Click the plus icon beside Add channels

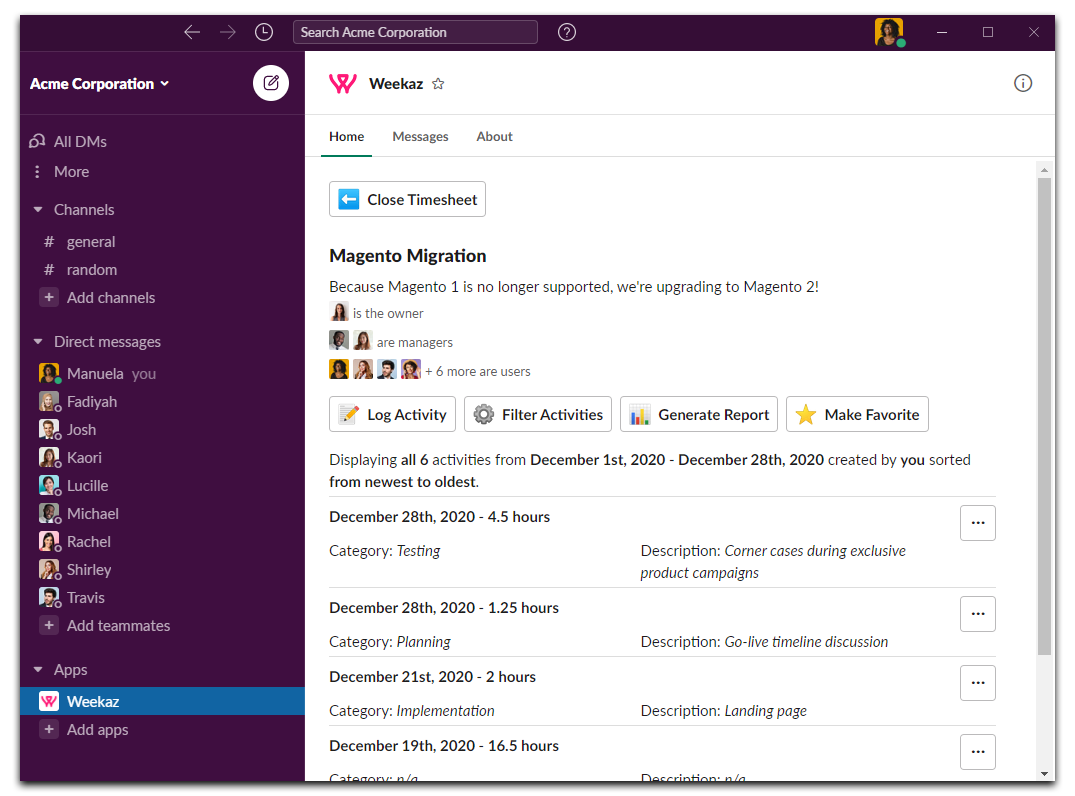[x=49, y=298]
